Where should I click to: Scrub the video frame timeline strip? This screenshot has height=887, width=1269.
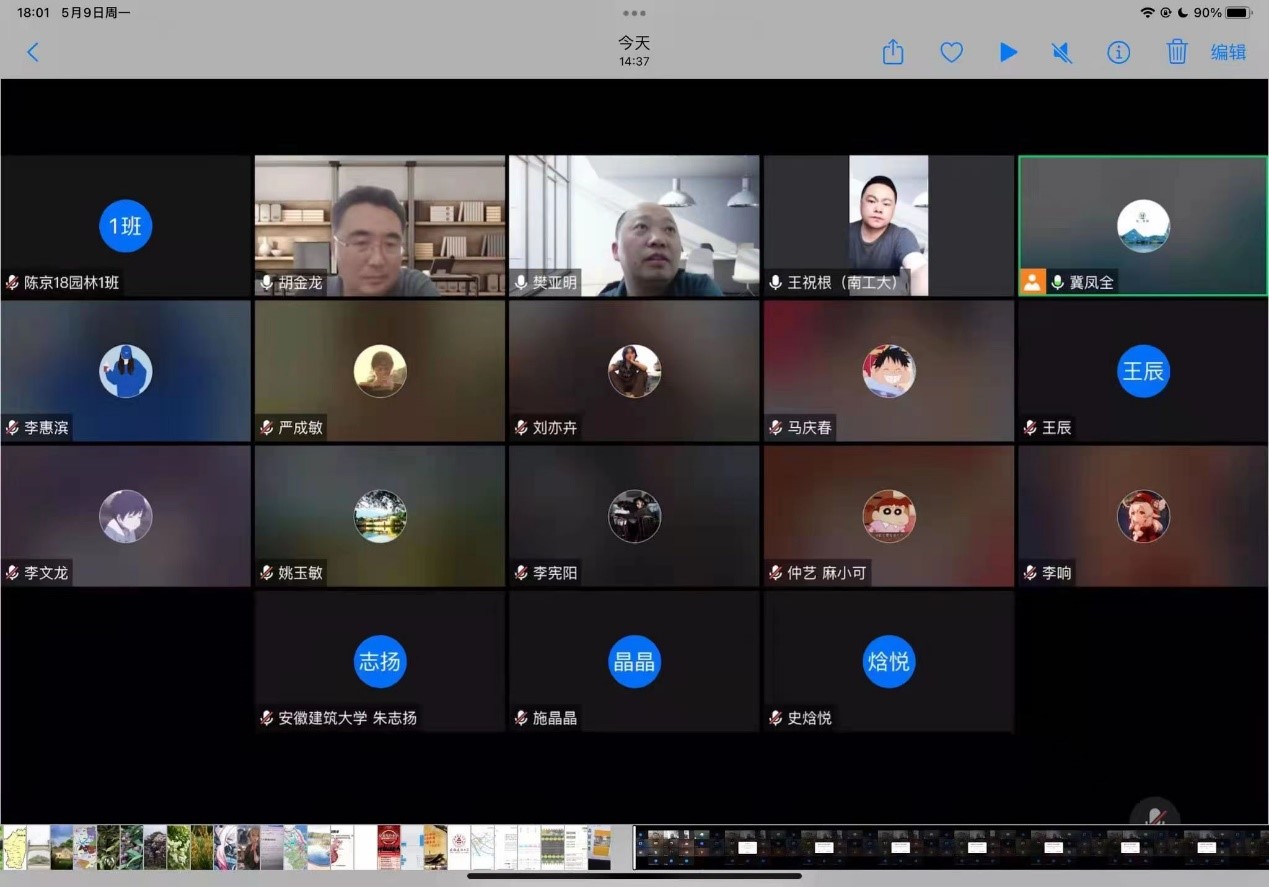pyautogui.click(x=950, y=847)
